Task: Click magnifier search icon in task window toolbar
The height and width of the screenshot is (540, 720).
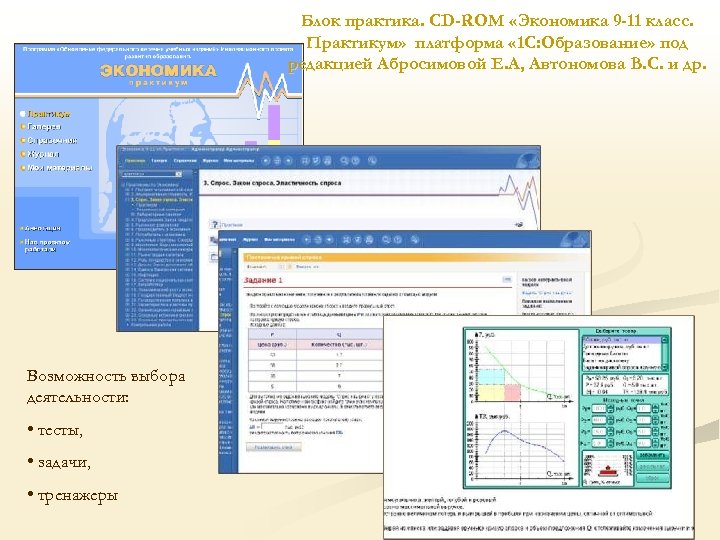Action: 386,240
